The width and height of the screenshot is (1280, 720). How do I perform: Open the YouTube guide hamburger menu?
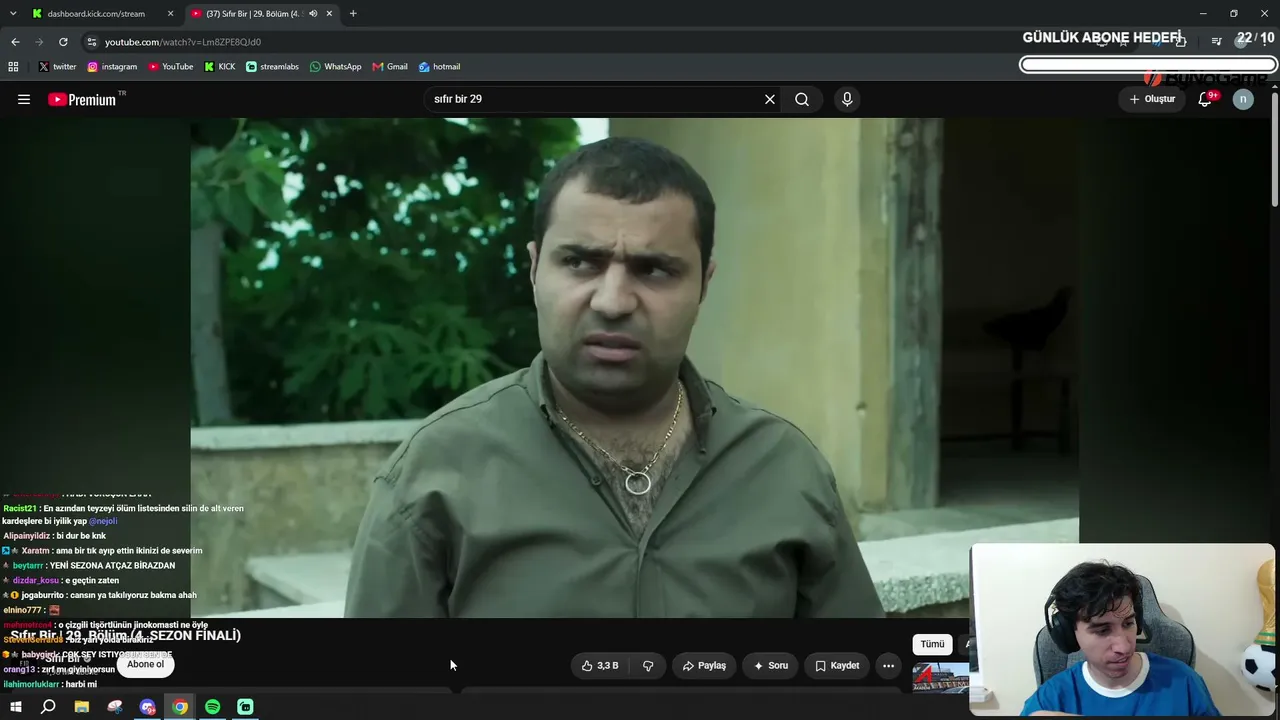(x=24, y=99)
